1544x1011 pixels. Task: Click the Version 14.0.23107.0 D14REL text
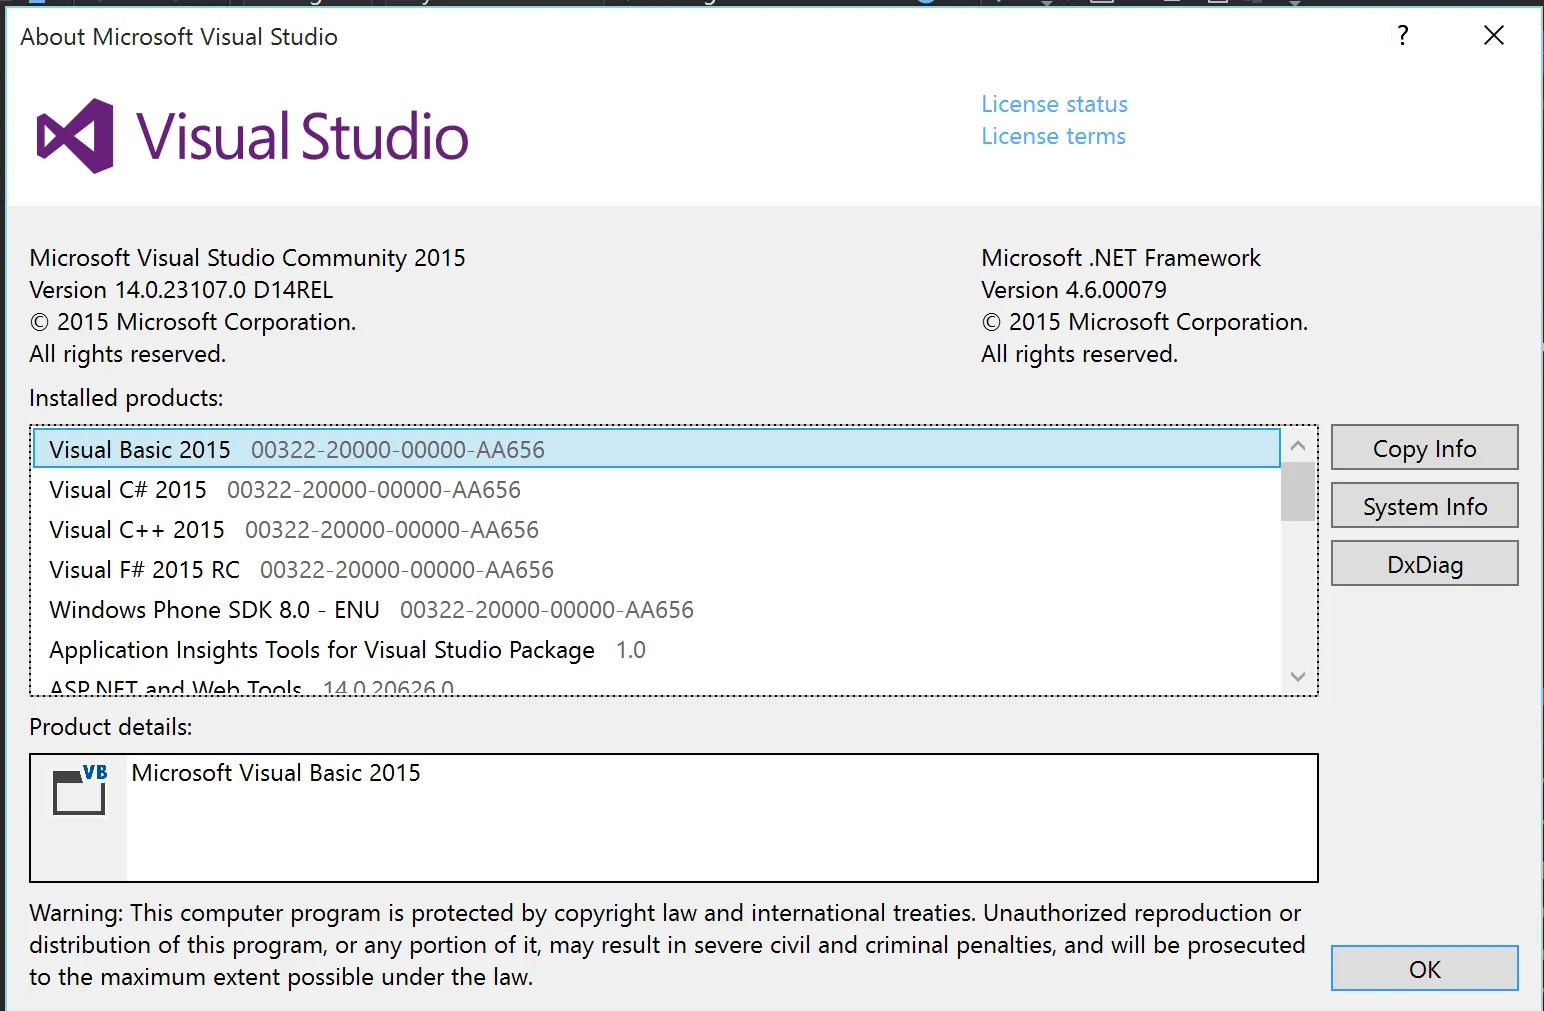click(x=181, y=290)
